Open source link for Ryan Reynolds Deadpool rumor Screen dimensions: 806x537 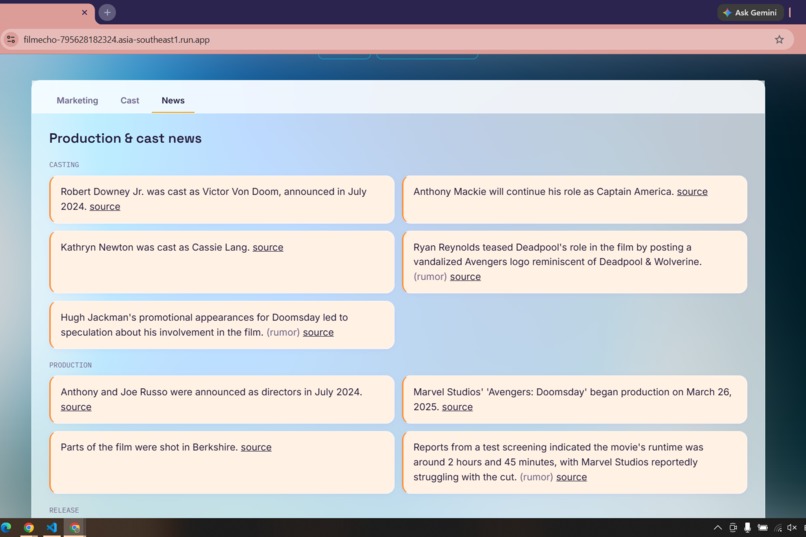click(x=465, y=276)
